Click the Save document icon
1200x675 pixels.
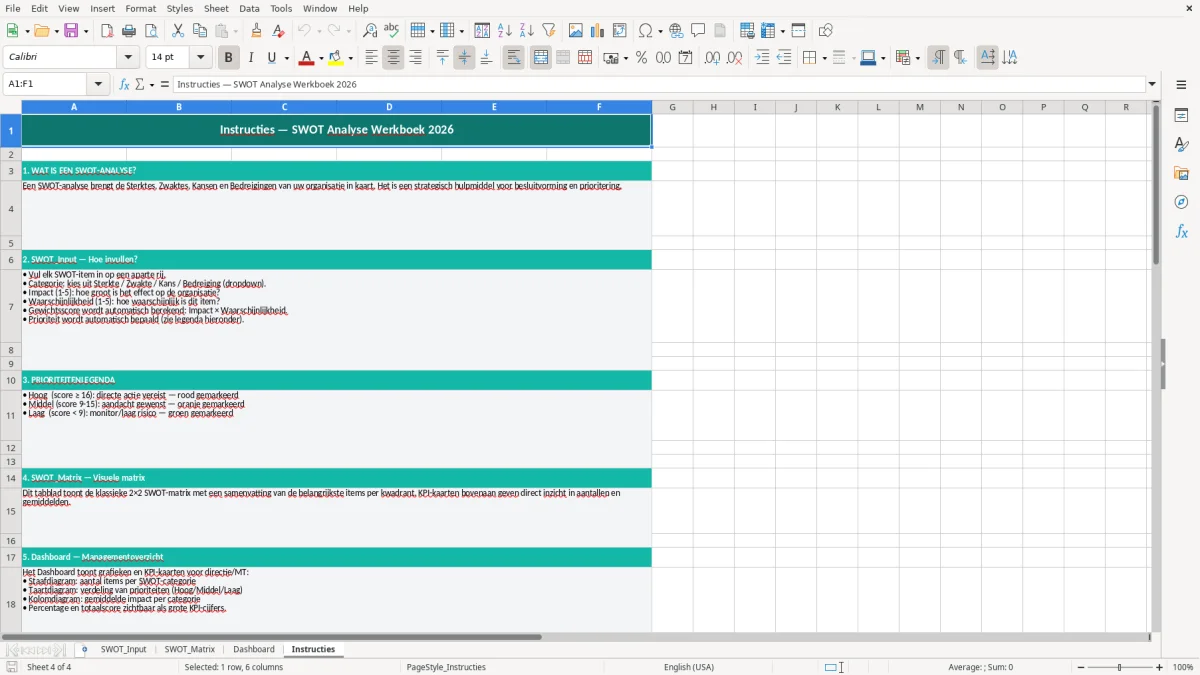click(x=71, y=31)
